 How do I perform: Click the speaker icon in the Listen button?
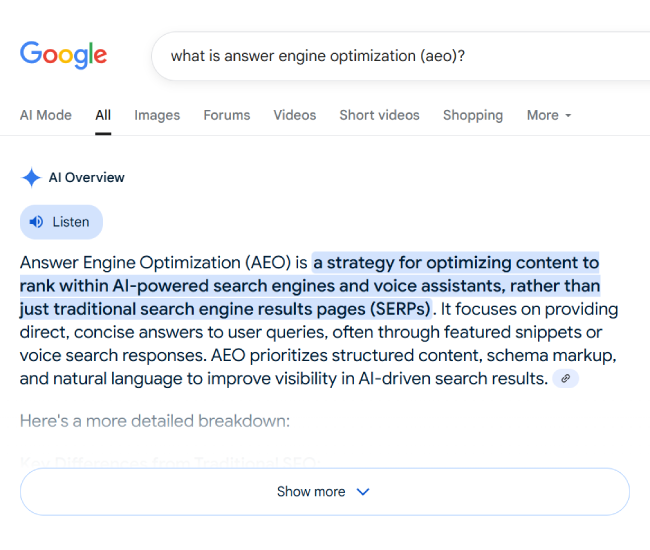(x=36, y=222)
